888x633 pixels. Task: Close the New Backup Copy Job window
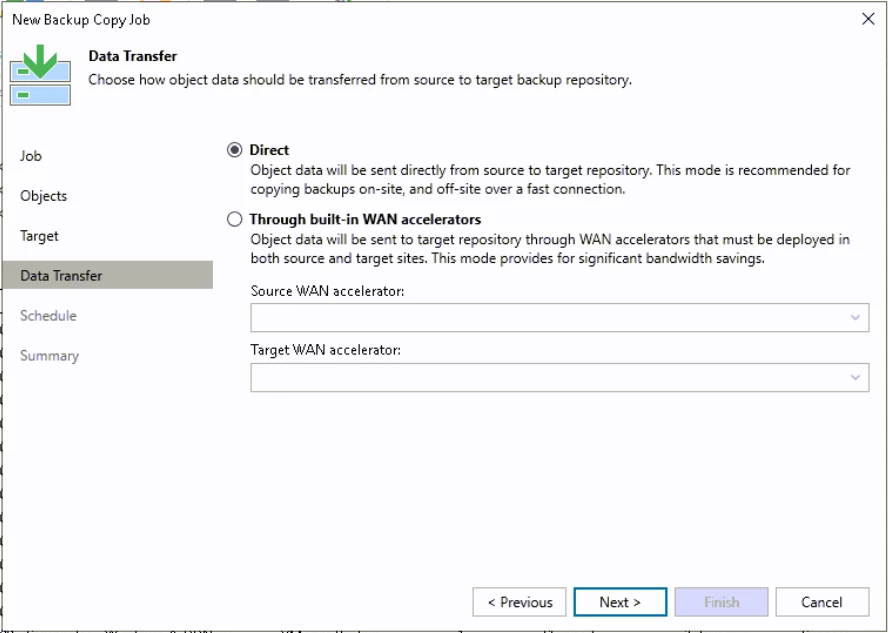pyautogui.click(x=868, y=18)
